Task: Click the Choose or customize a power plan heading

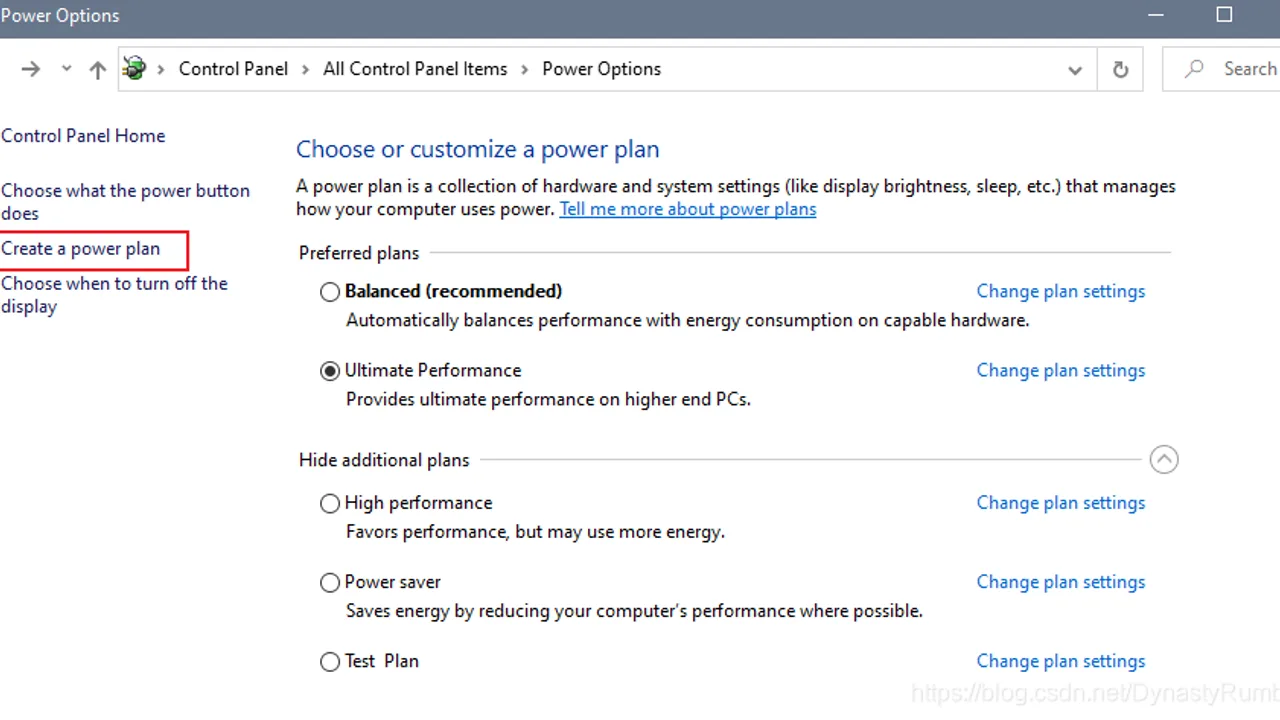Action: (478, 150)
